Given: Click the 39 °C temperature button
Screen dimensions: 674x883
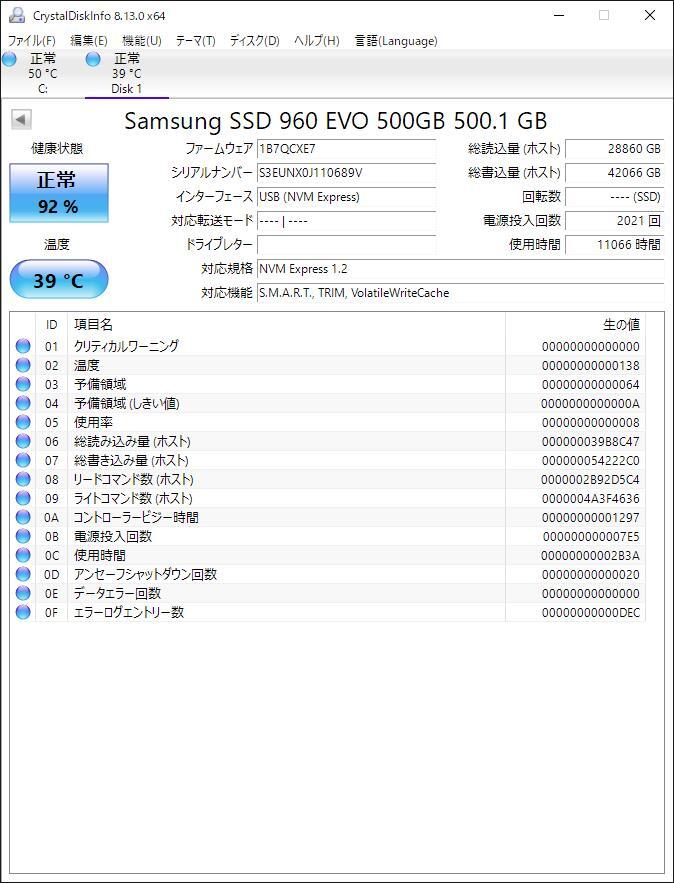Looking at the screenshot, I should [x=59, y=280].
